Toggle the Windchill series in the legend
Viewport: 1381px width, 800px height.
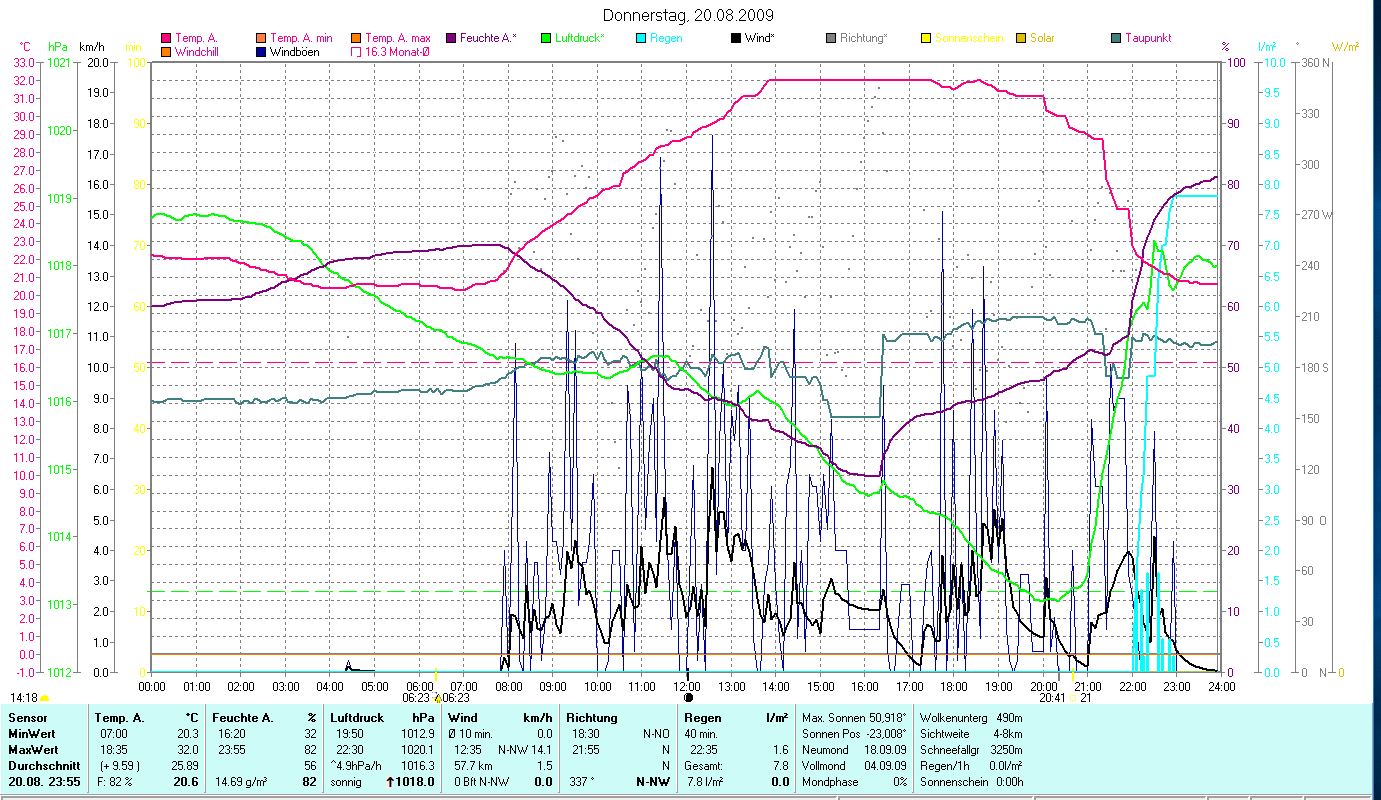coord(166,52)
